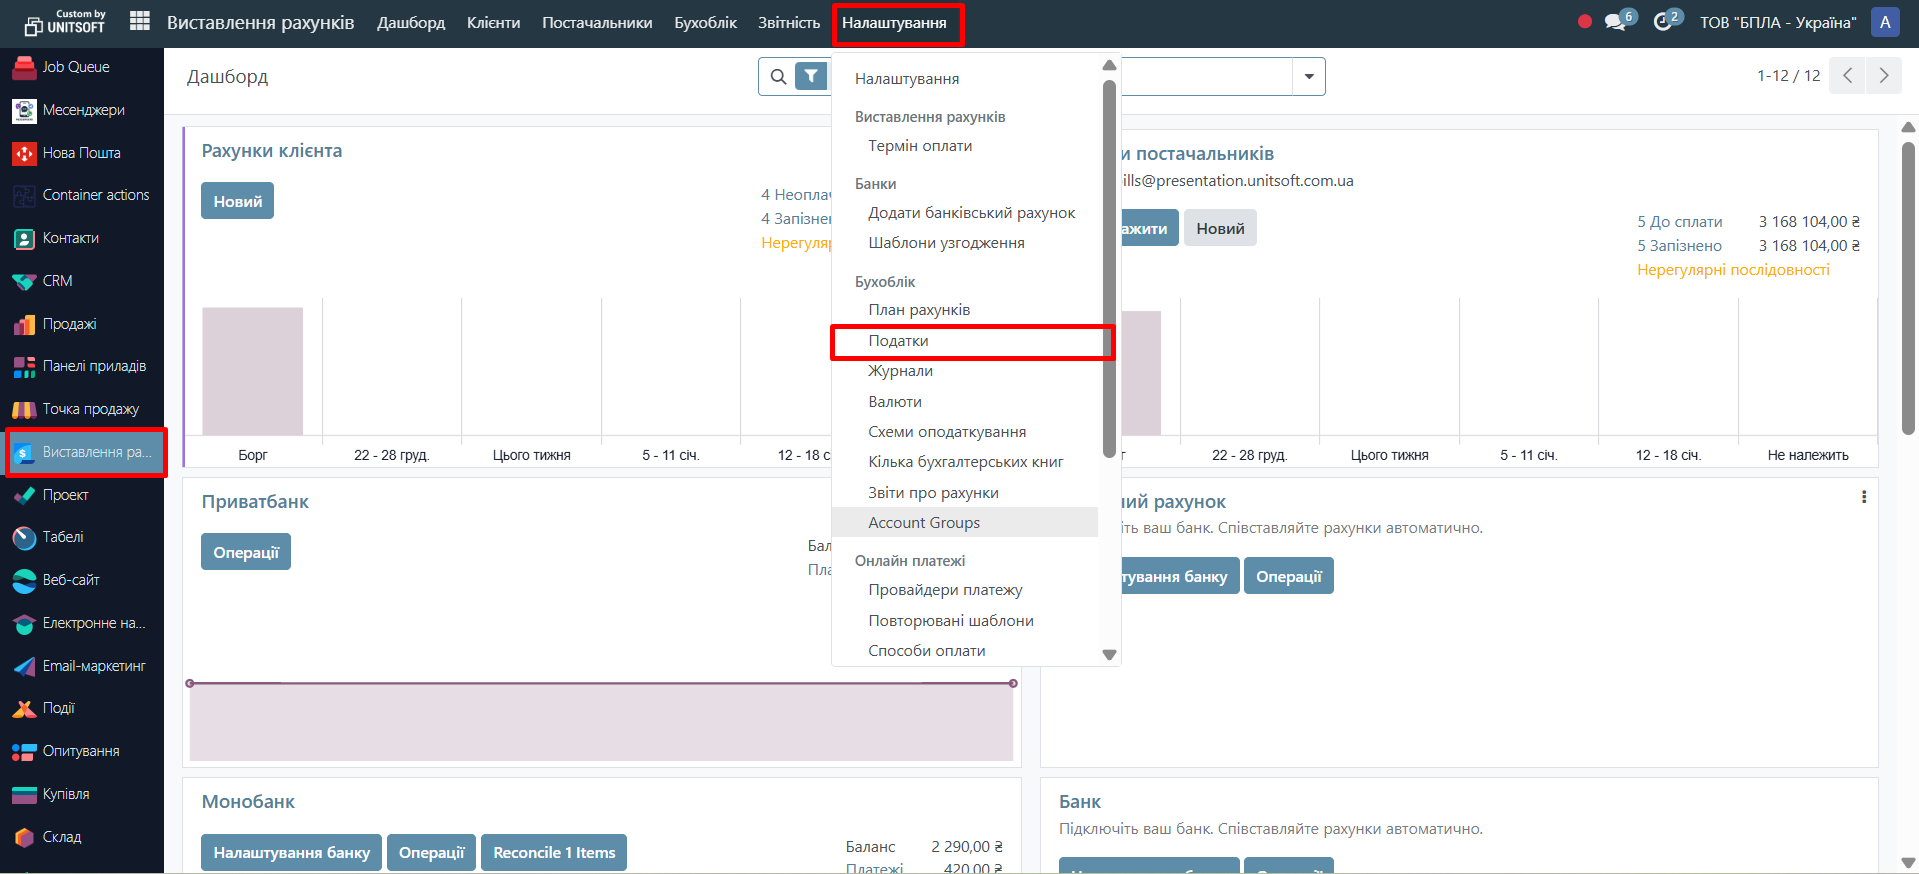This screenshot has height=874, width=1919.
Task: Click the Reconcile 1 Items button
Action: pyautogui.click(x=554, y=852)
